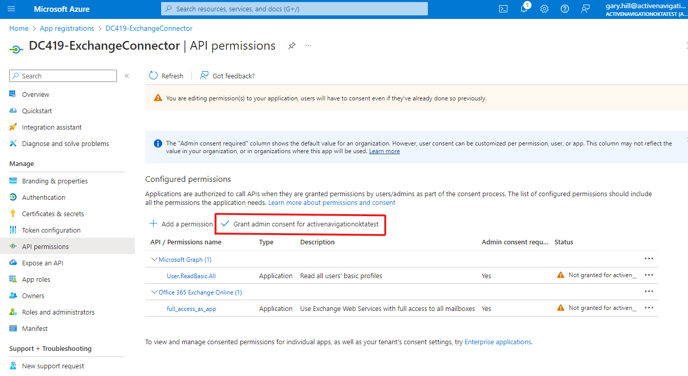Open Enterprise applications link
The height and width of the screenshot is (376, 688).
[x=498, y=342]
